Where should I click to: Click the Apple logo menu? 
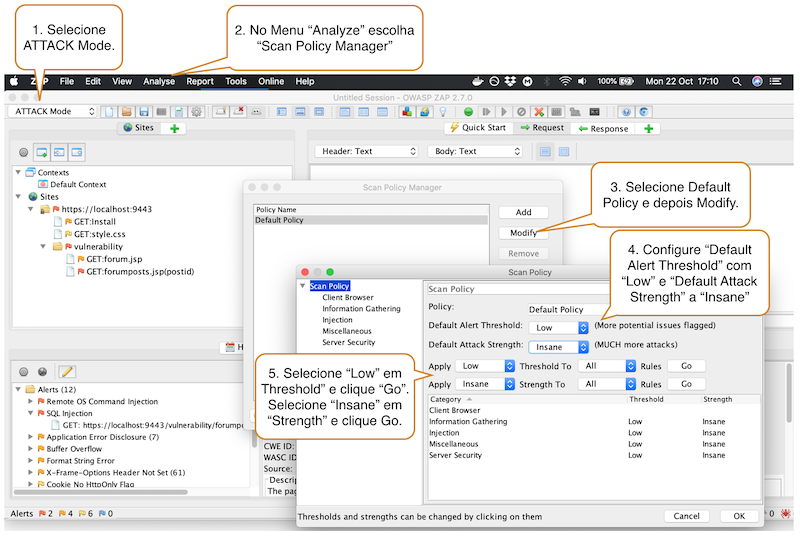pos(14,82)
